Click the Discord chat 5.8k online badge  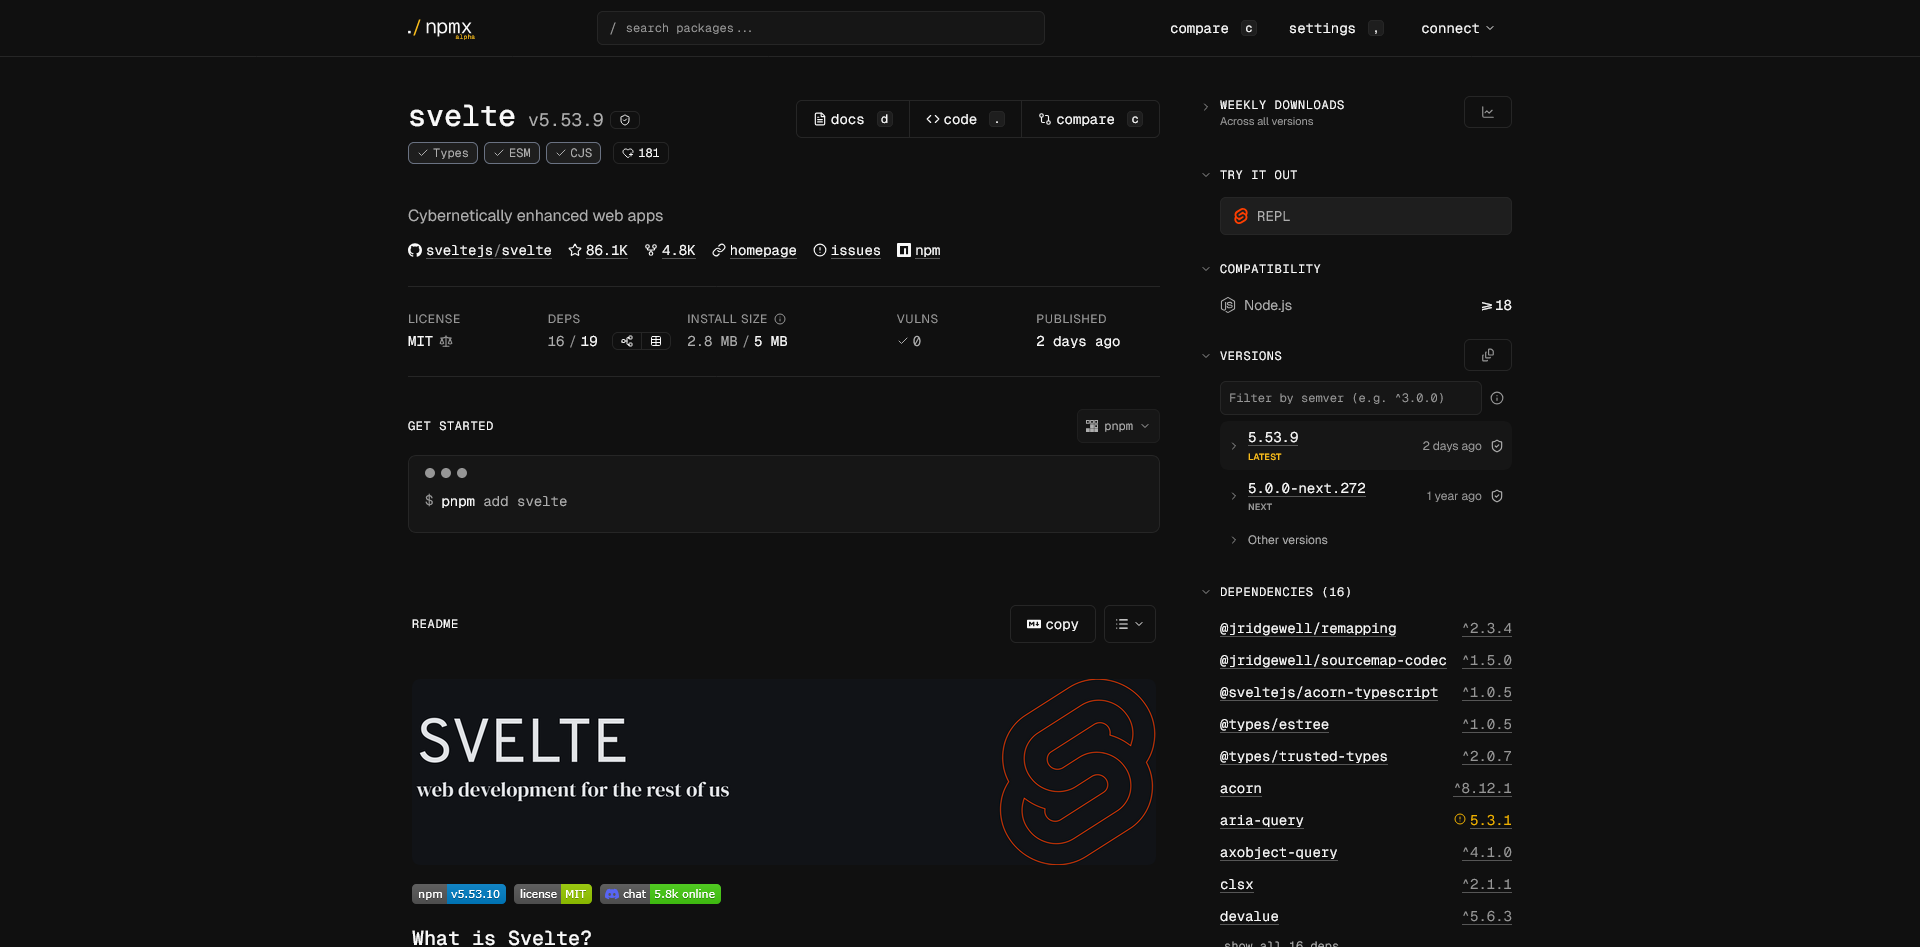(660, 894)
